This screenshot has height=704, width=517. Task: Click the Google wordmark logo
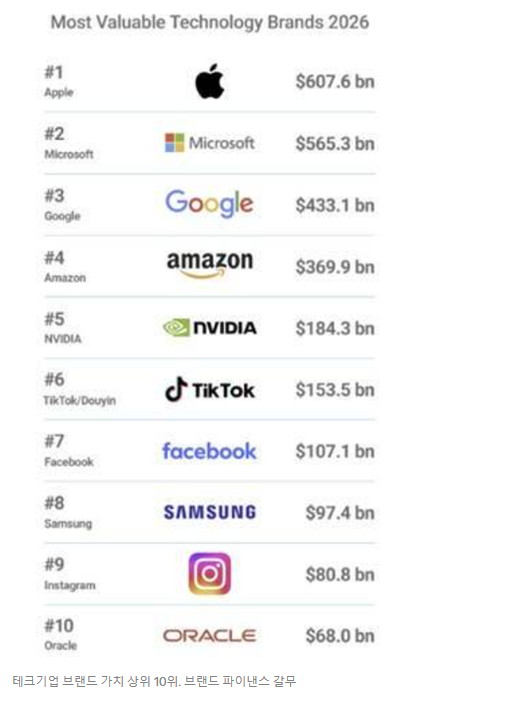[209, 203]
